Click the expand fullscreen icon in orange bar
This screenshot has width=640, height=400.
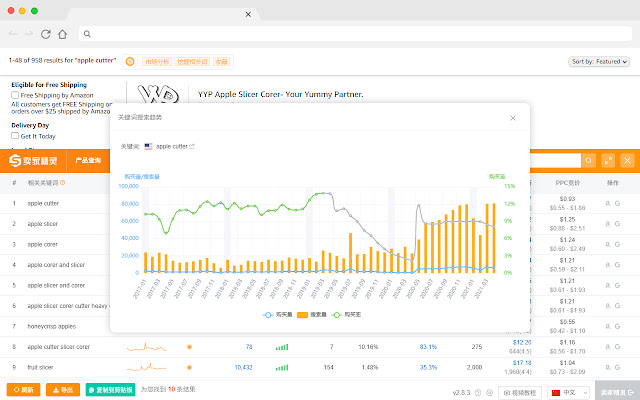607,161
